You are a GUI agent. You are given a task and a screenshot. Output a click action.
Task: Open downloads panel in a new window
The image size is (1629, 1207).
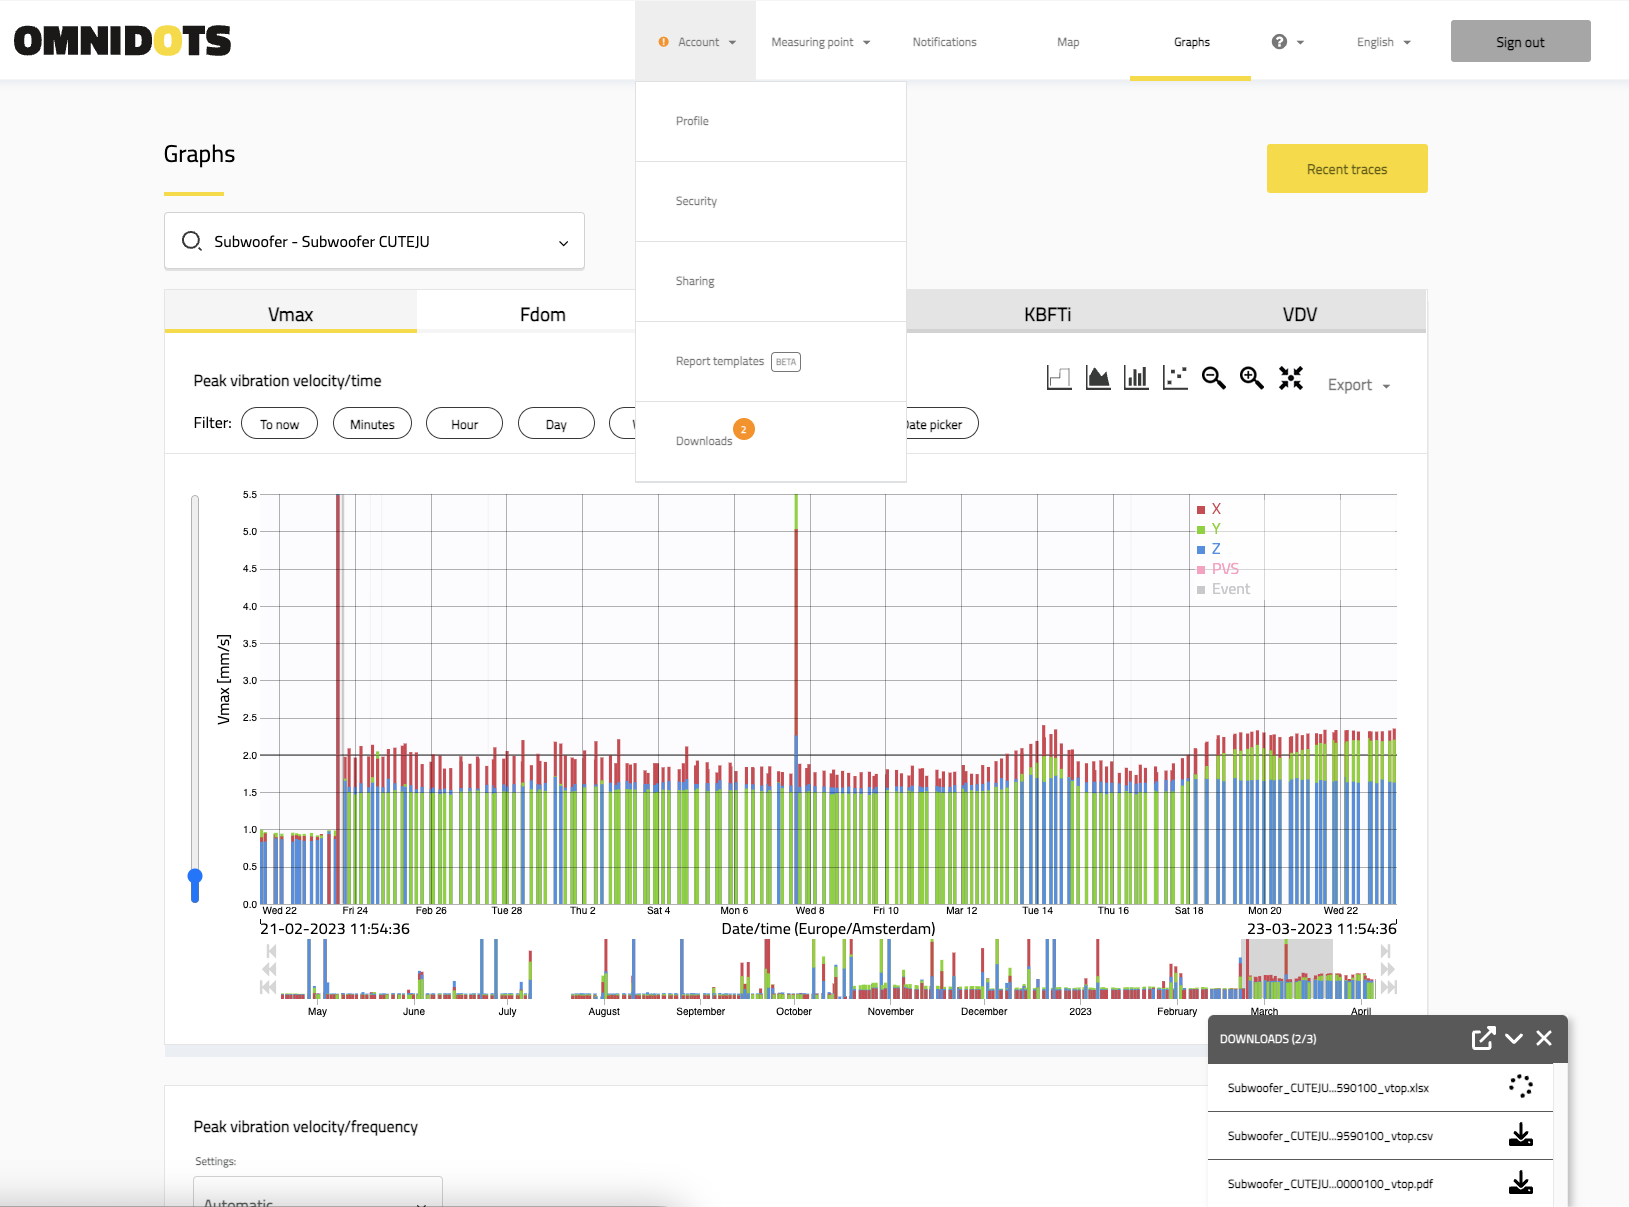coord(1483,1038)
